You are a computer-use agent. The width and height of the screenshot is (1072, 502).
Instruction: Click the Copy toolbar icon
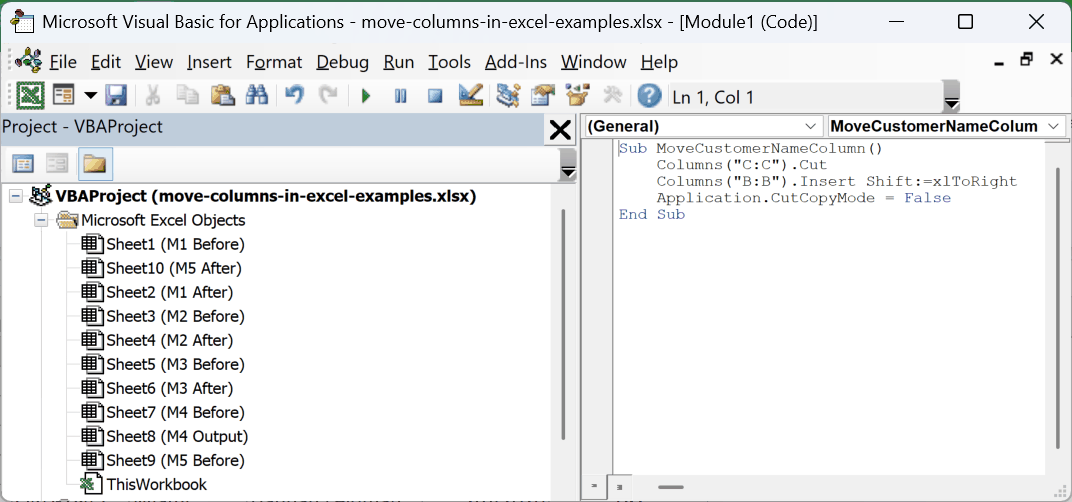(x=187, y=95)
